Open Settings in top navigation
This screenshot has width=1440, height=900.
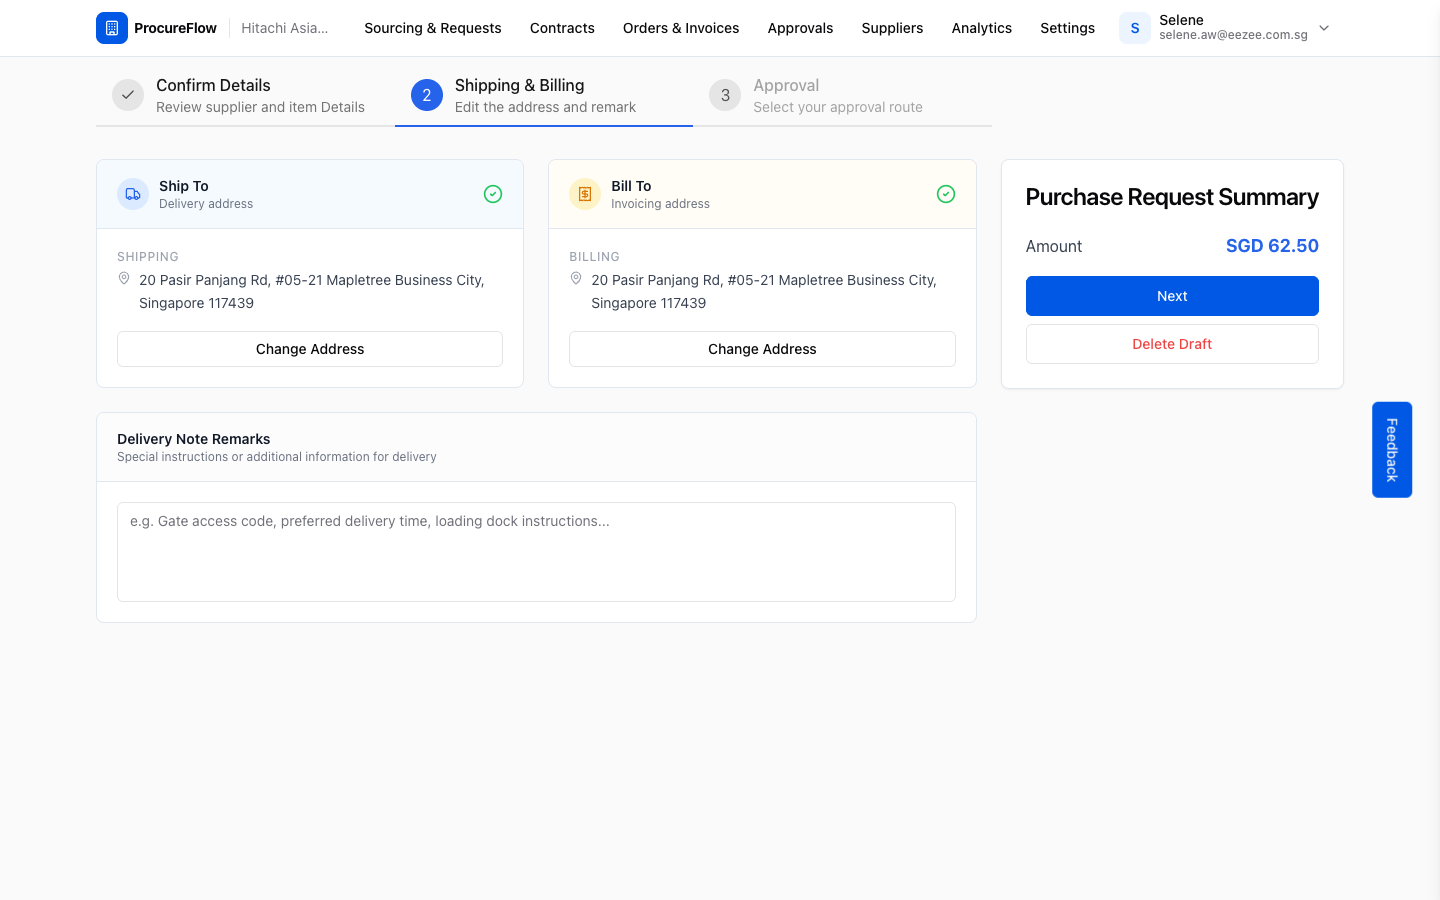[x=1067, y=28]
